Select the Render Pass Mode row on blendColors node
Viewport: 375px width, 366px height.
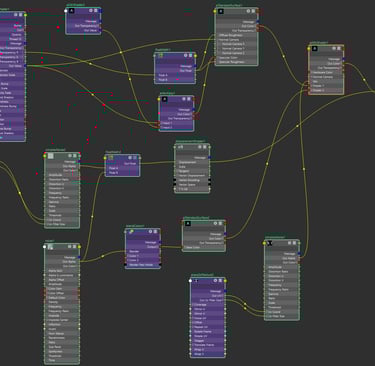coord(143,265)
